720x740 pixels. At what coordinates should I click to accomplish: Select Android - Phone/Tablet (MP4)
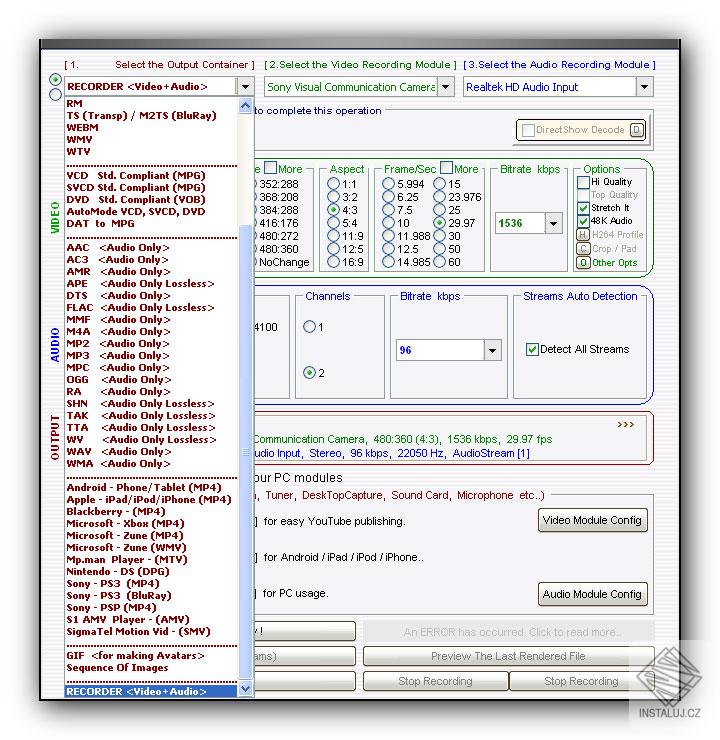tap(144, 488)
